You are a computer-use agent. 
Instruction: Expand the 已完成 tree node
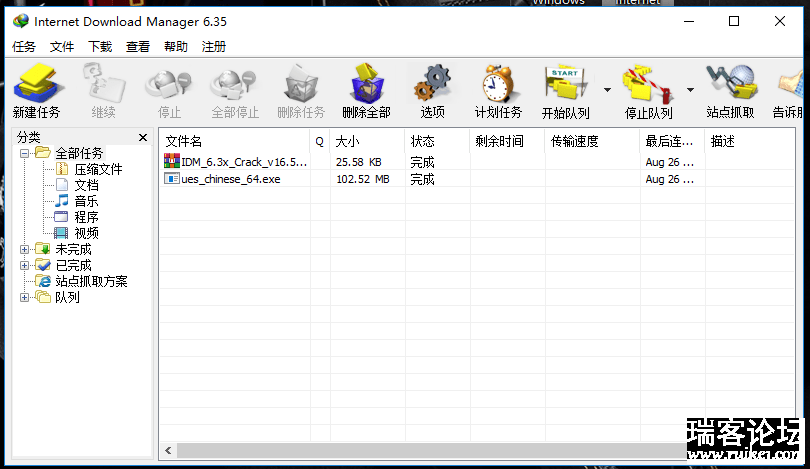(x=24, y=265)
